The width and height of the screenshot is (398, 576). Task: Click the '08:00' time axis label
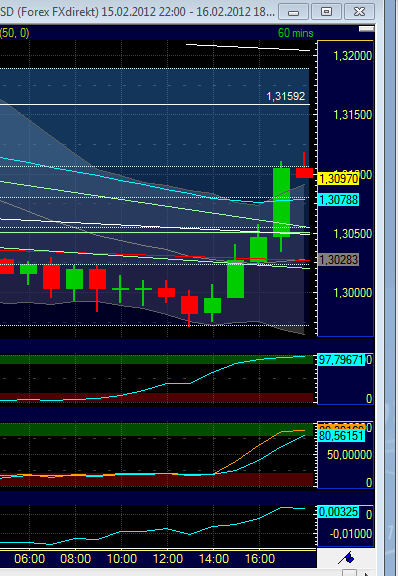coord(75,559)
